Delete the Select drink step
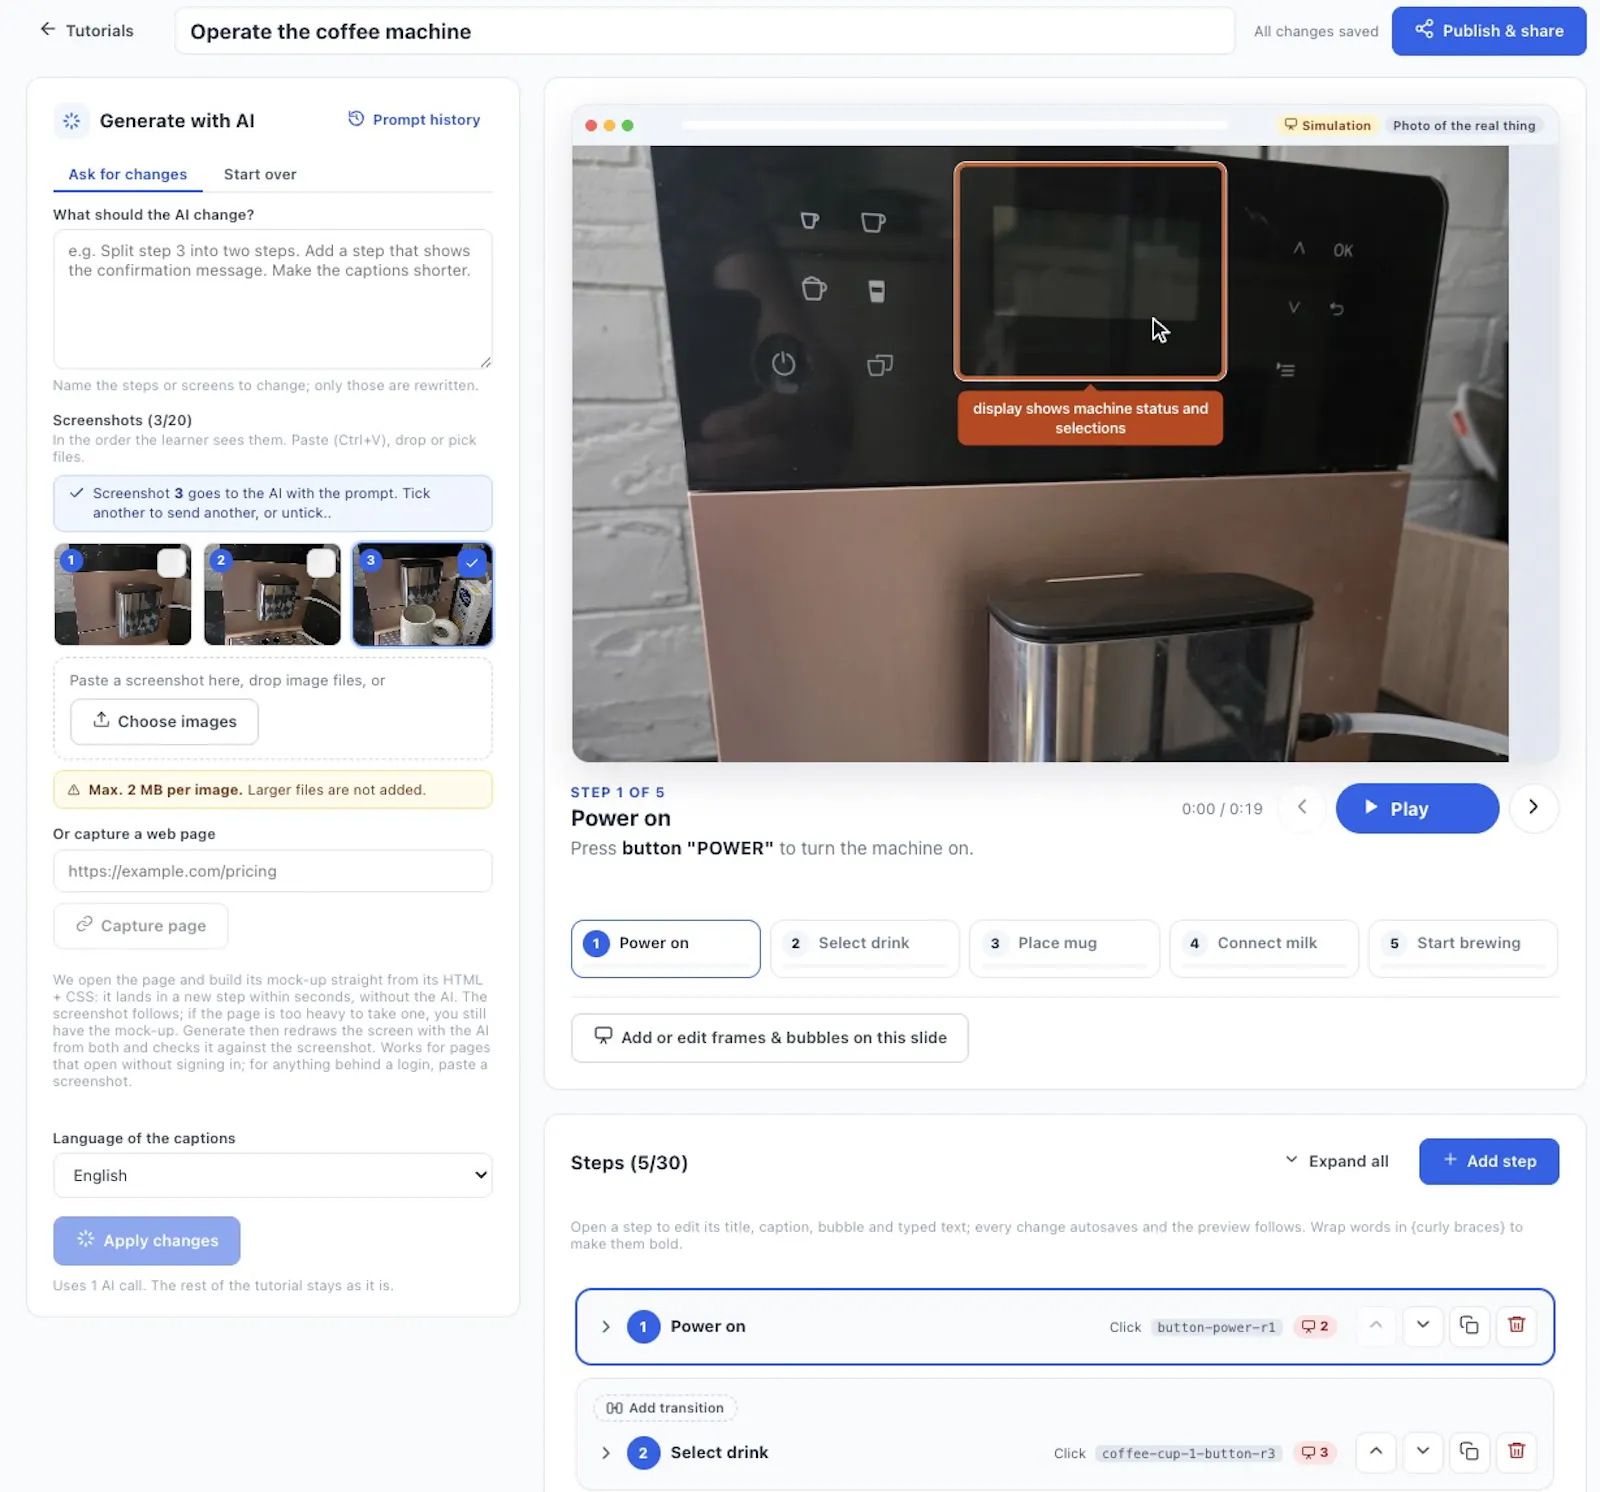This screenshot has height=1492, width=1600. click(1516, 1451)
